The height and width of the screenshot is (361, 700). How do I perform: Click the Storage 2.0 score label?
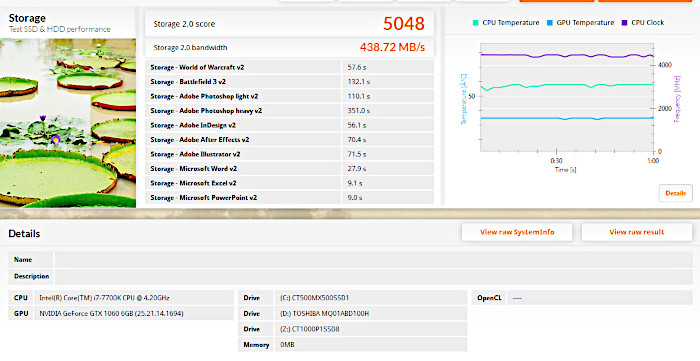pyautogui.click(x=184, y=24)
